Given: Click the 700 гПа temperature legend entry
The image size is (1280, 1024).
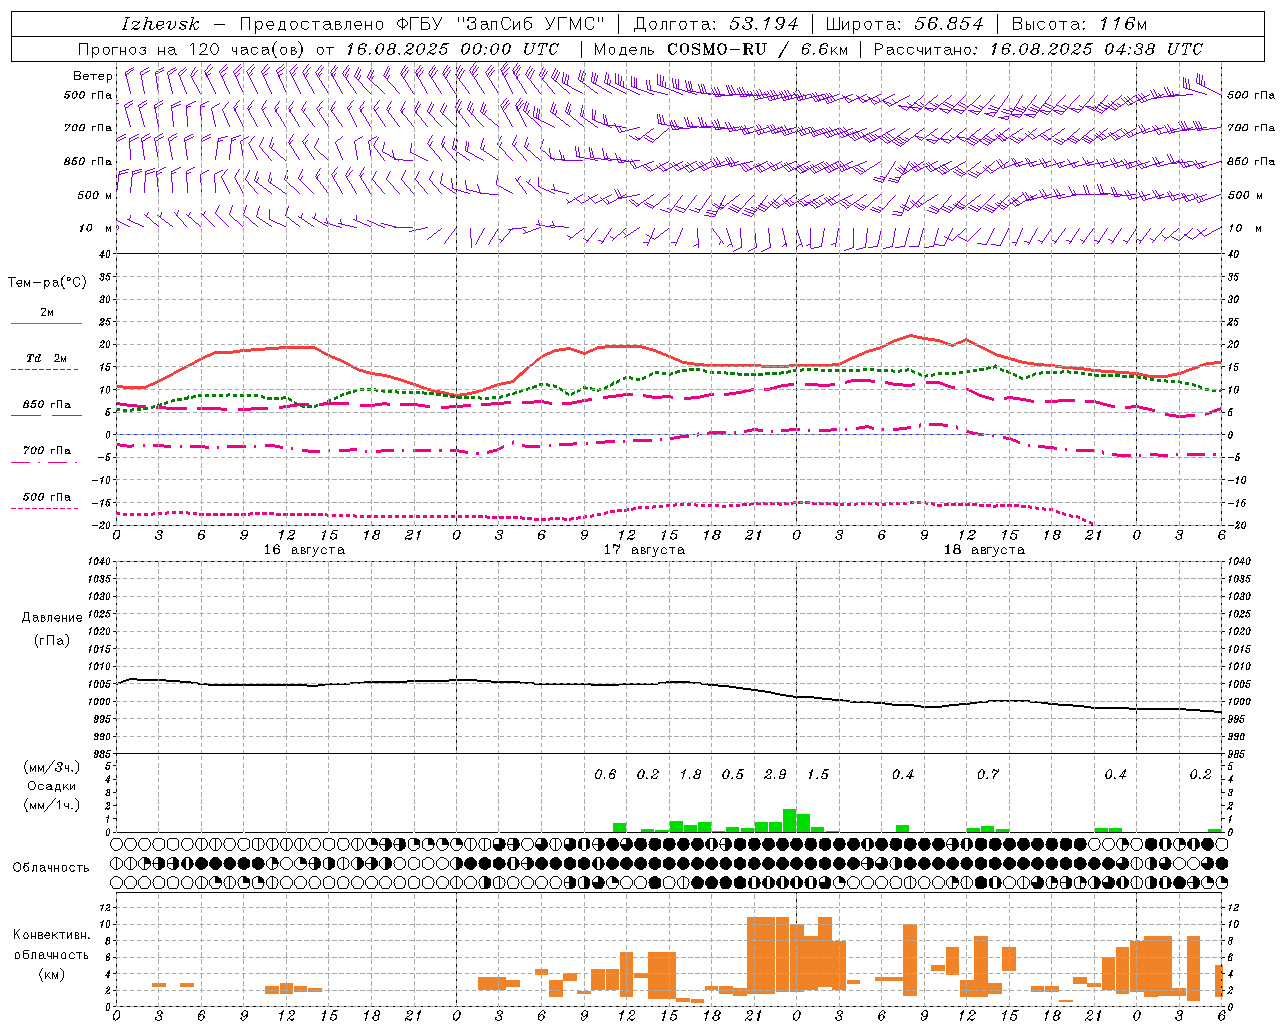Looking at the screenshot, I should (x=47, y=450).
